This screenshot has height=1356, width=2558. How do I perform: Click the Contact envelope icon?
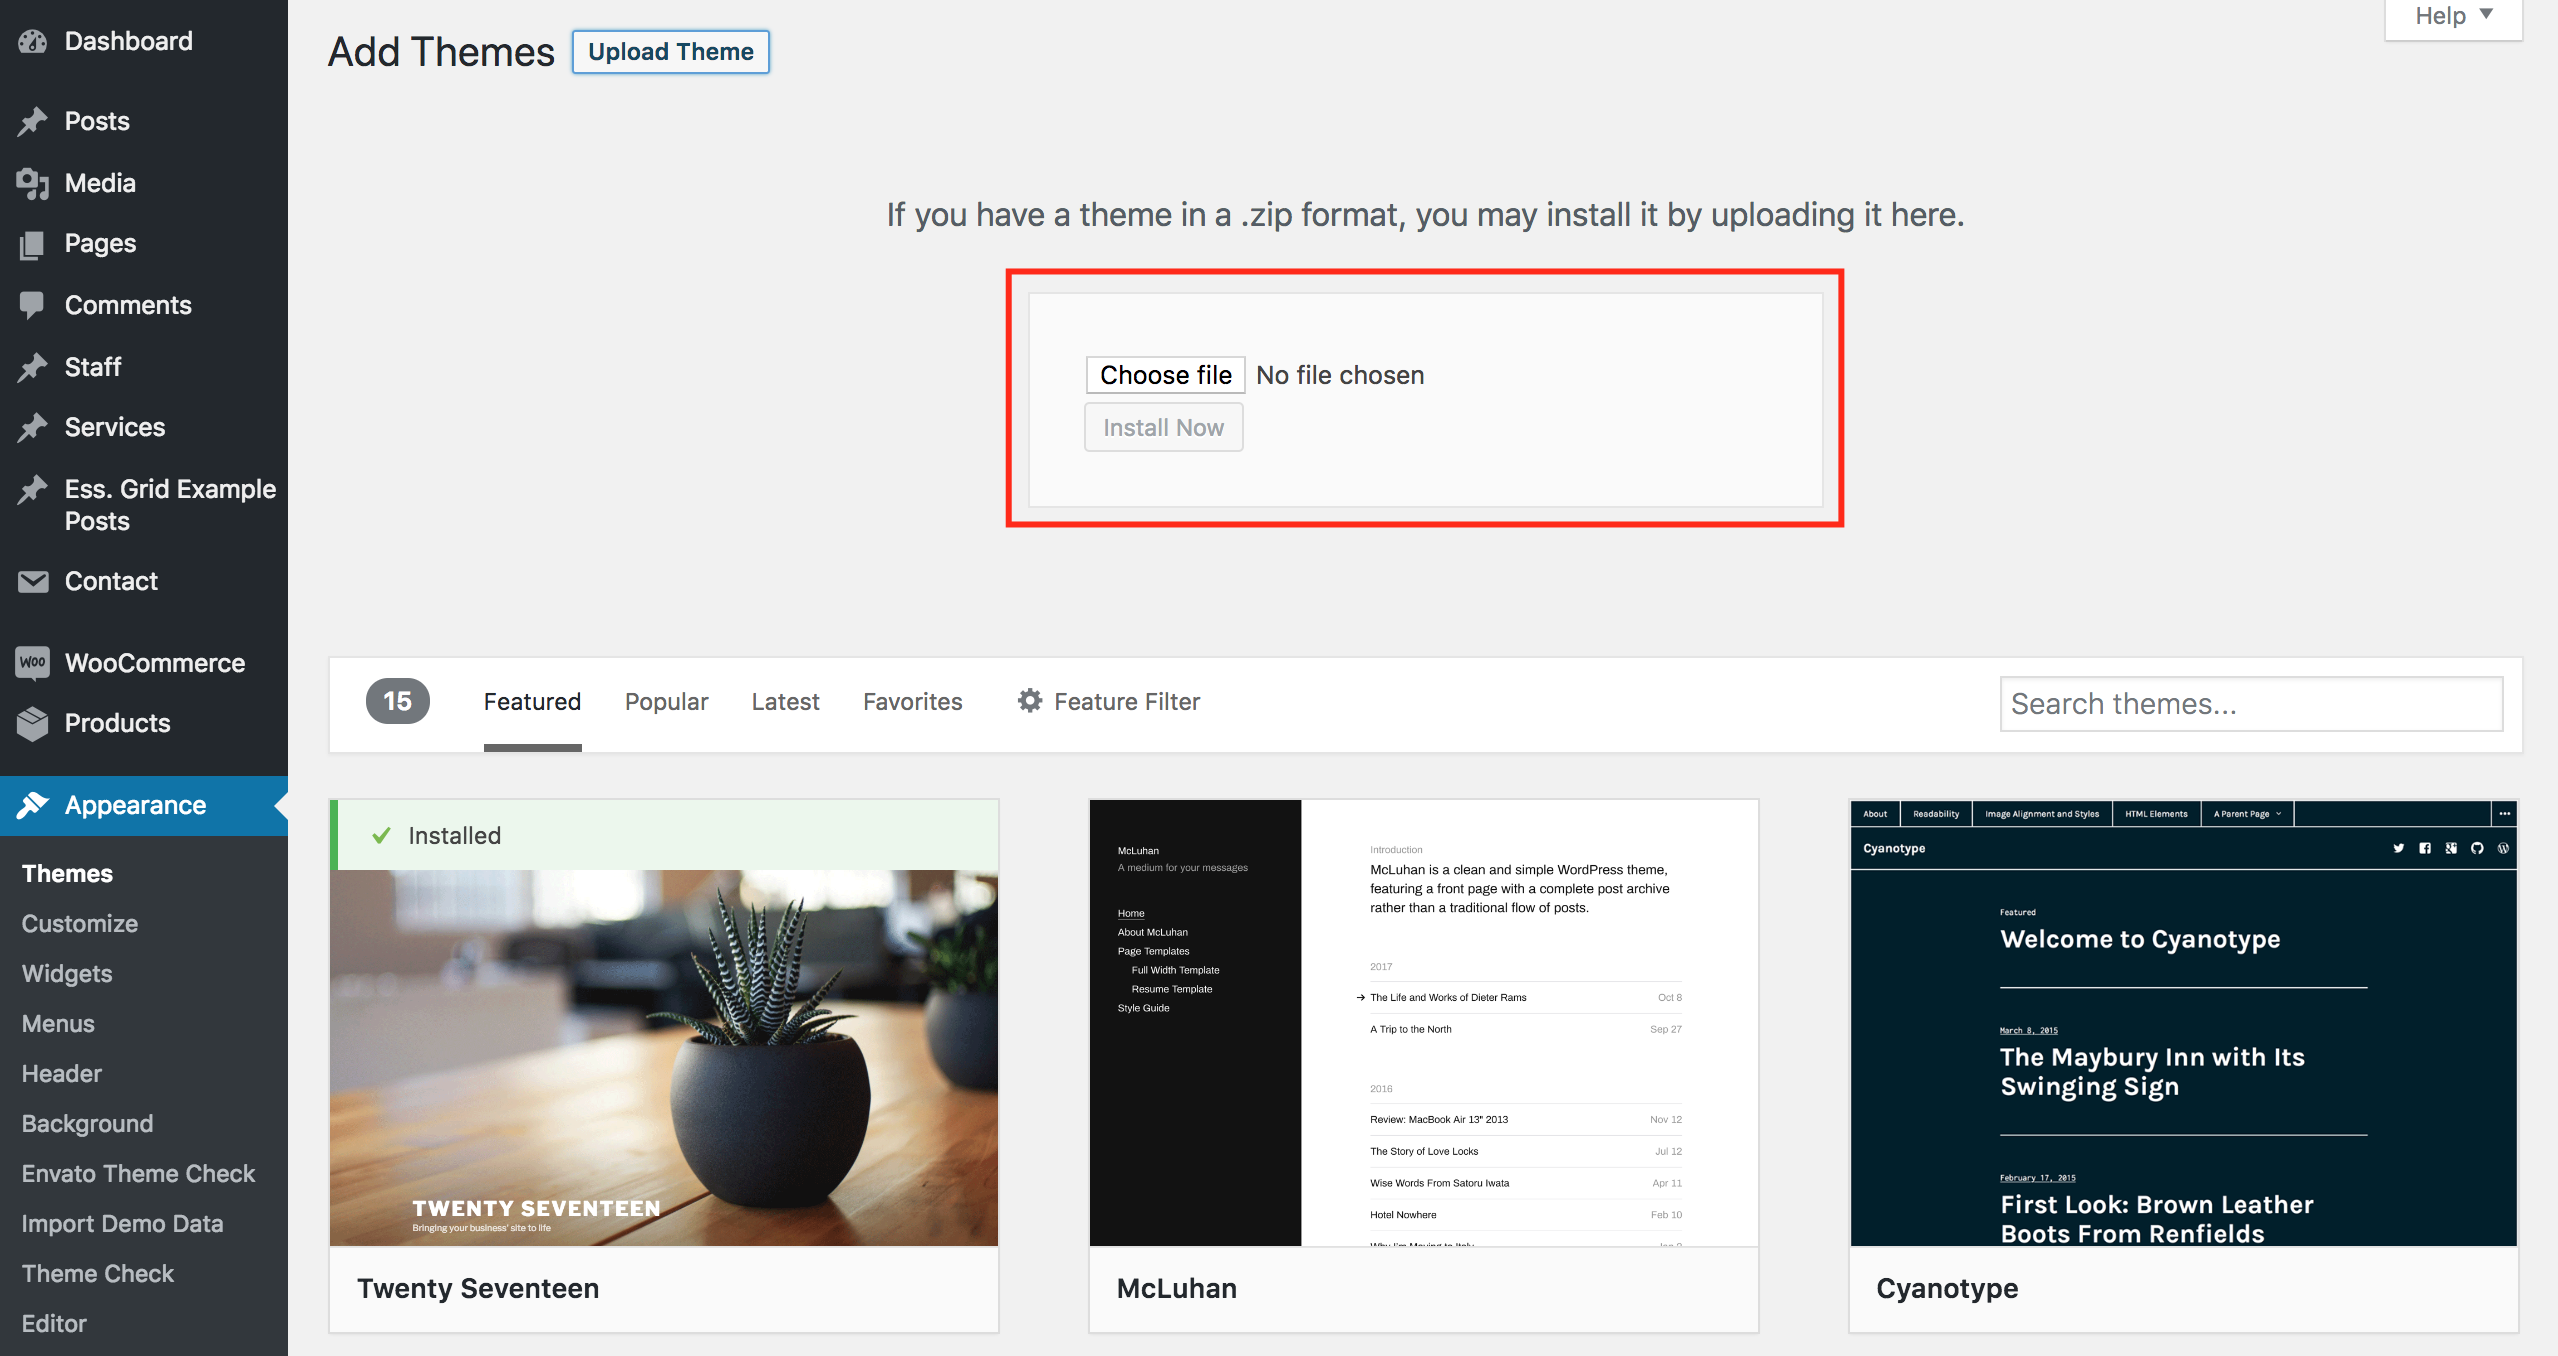coord(32,581)
